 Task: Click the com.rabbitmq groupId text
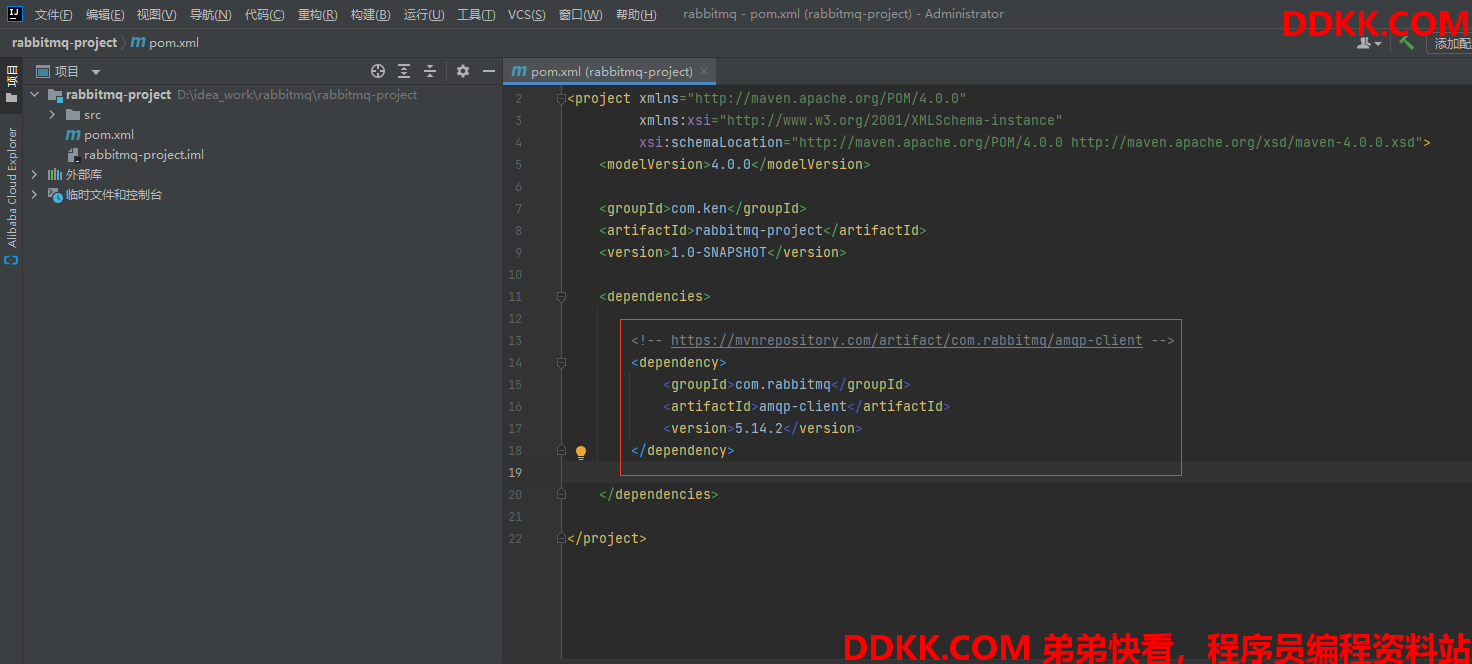[x=783, y=384]
